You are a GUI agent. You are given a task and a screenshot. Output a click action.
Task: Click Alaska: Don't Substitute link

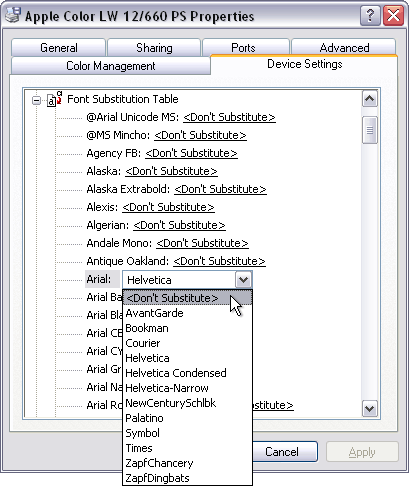coord(171,171)
